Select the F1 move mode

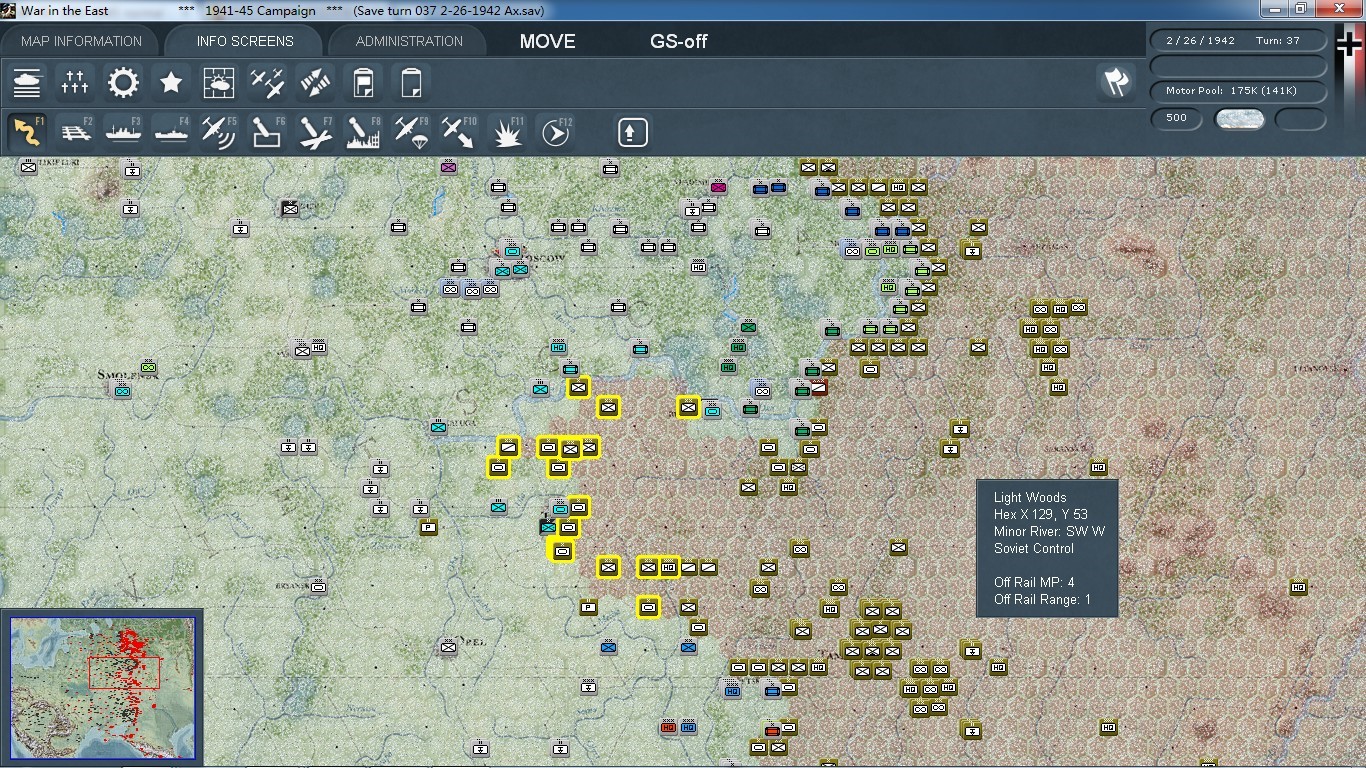tap(27, 132)
